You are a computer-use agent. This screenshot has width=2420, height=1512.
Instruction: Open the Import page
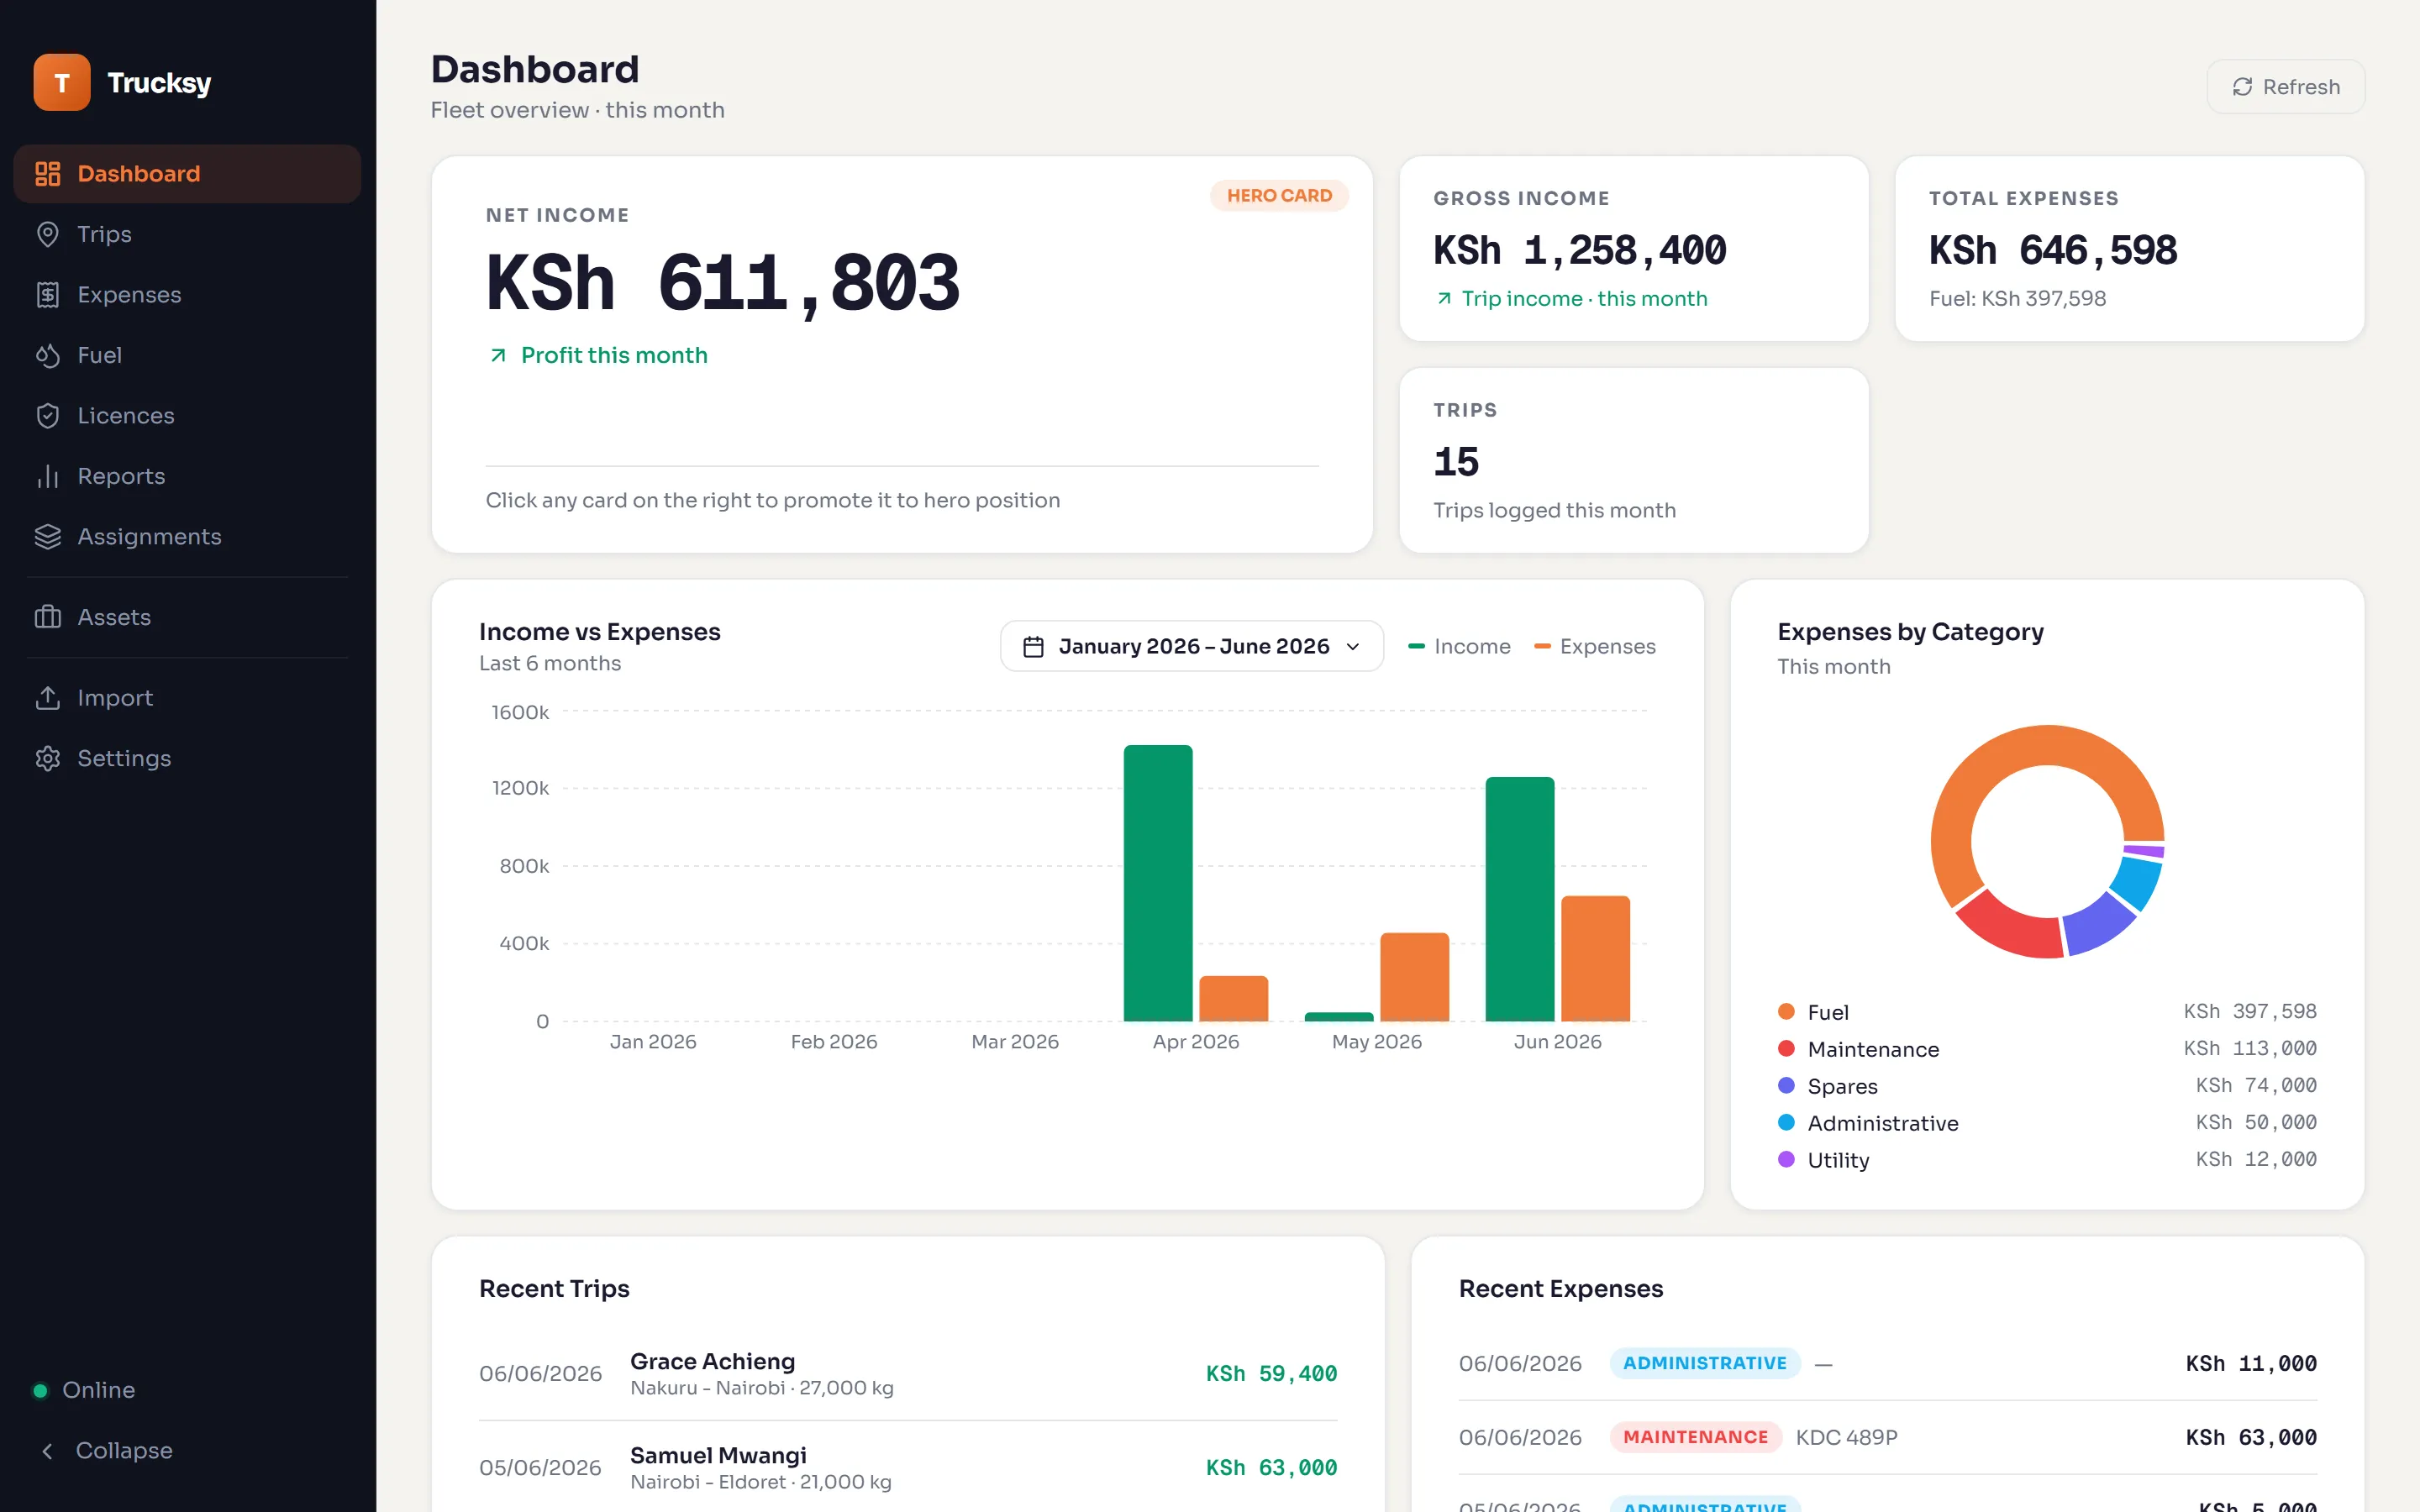click(187, 698)
